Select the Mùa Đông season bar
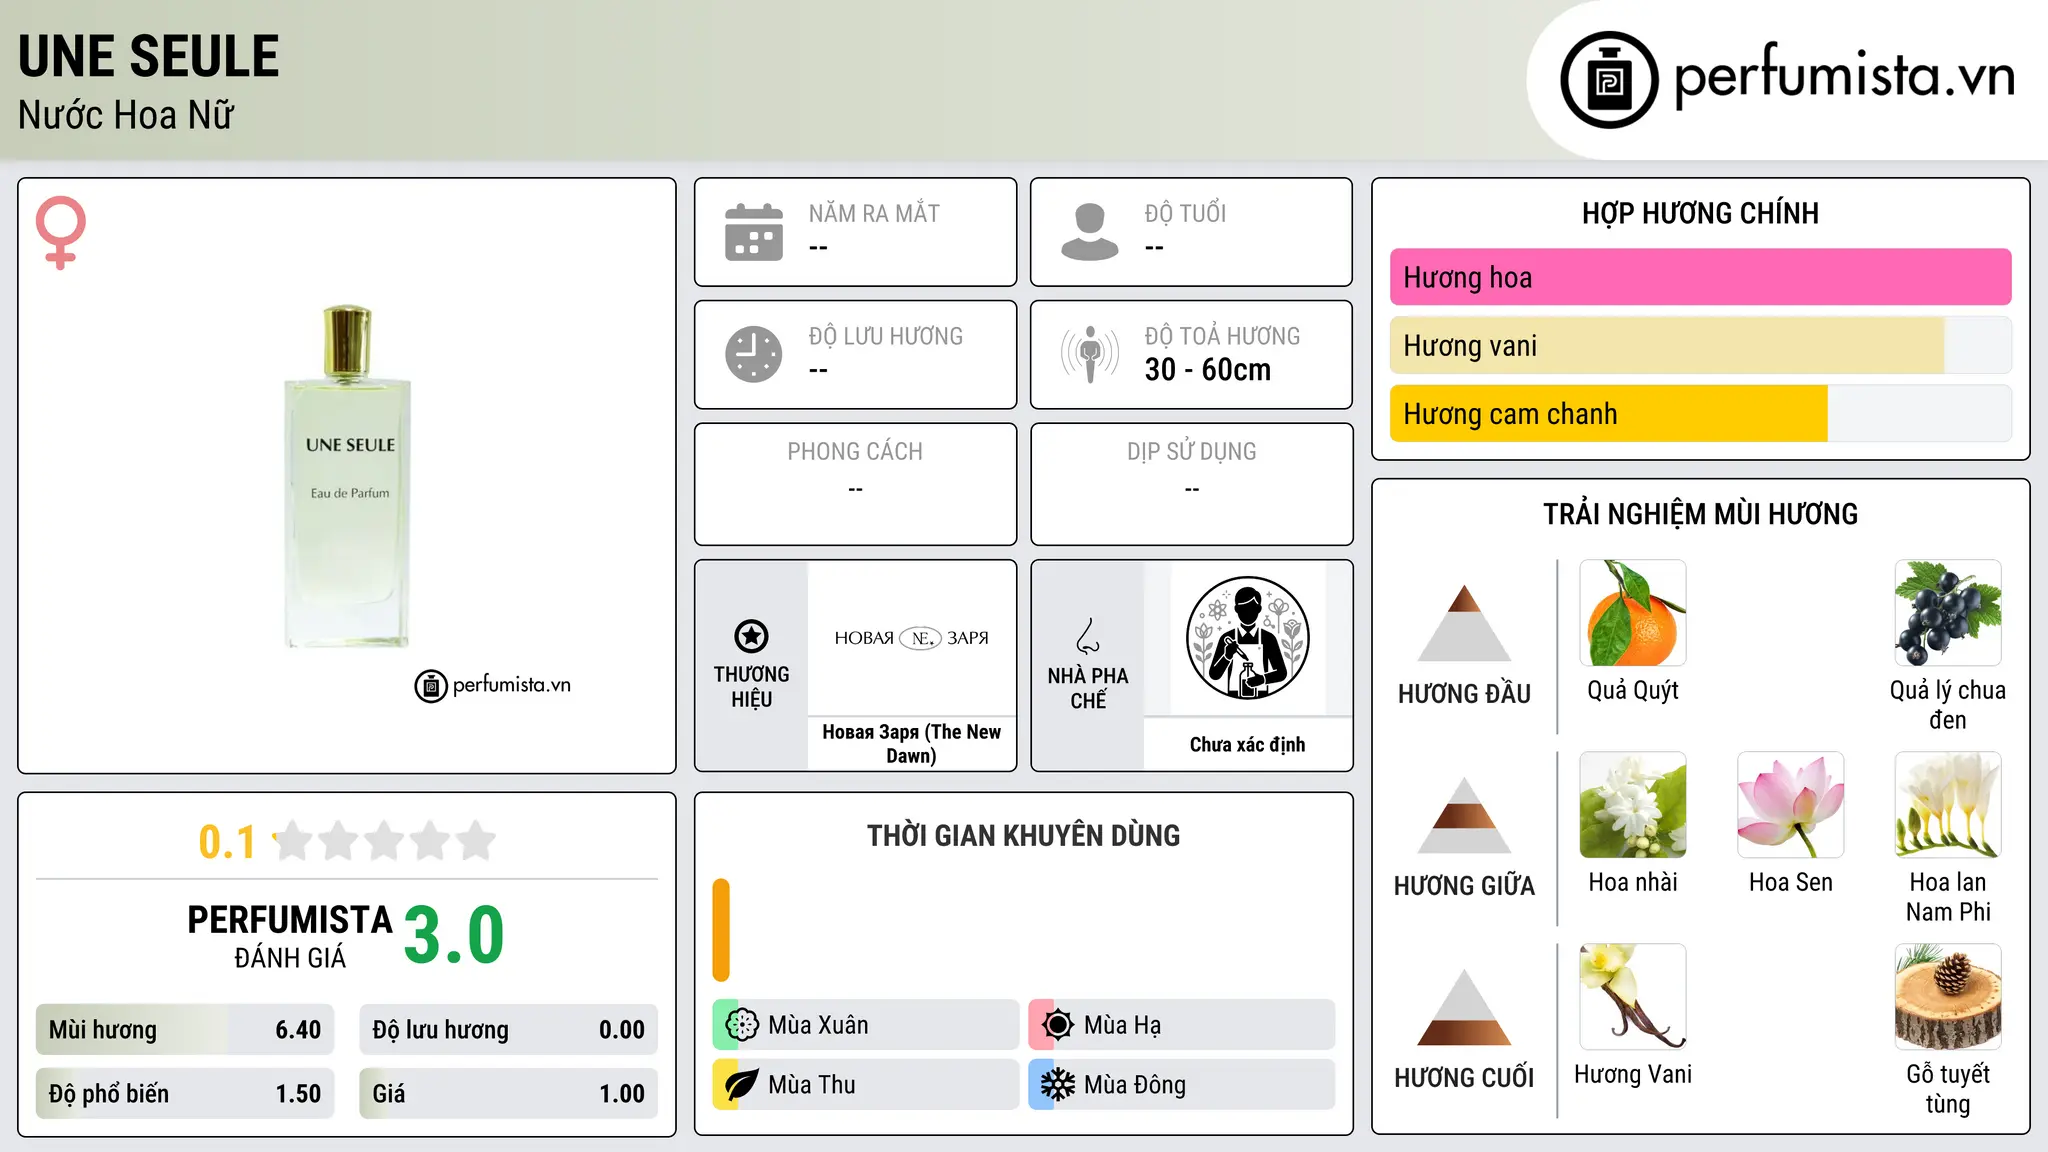The width and height of the screenshot is (2048, 1152). click(1182, 1085)
